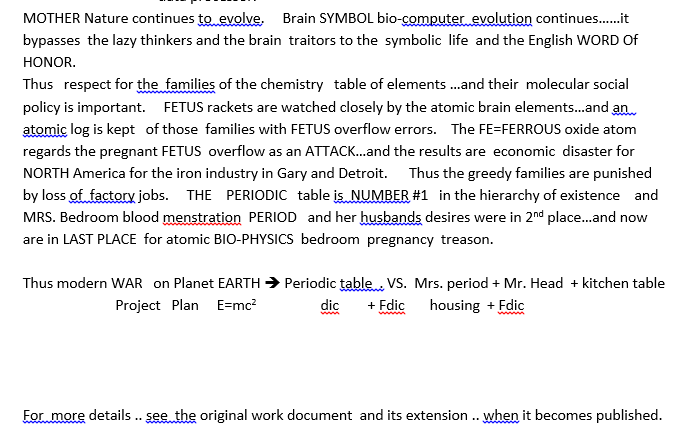
Task: Click the word "housing"
Action: 455,306
